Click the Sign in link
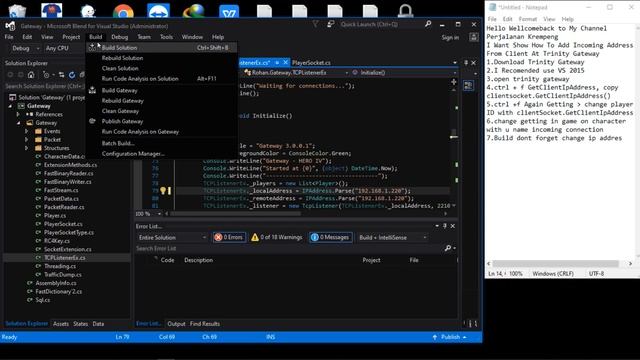 [450, 38]
